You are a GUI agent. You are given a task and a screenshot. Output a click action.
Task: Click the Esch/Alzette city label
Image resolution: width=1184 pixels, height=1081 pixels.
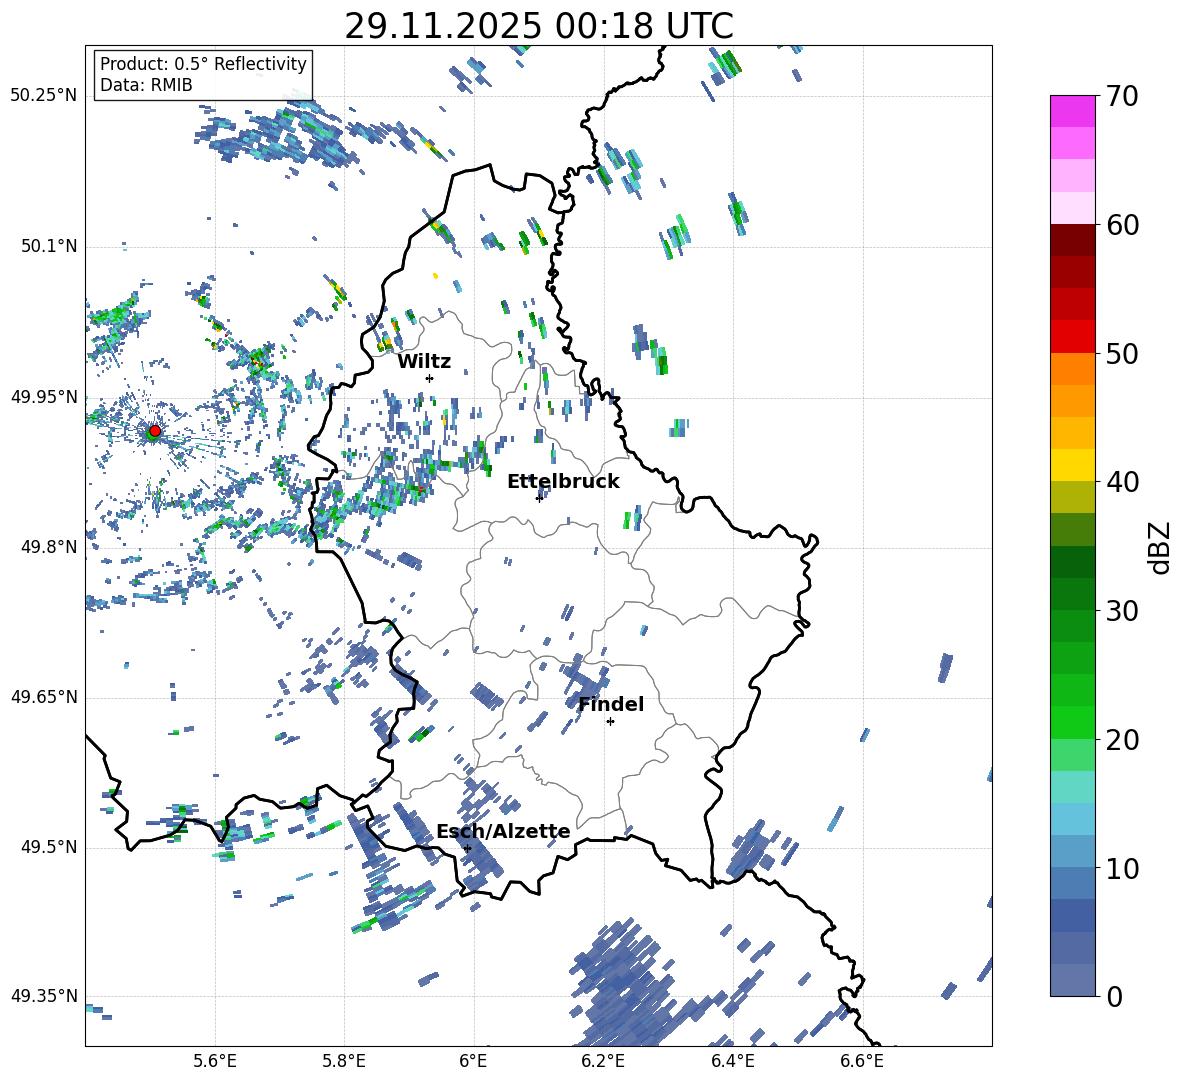(503, 832)
